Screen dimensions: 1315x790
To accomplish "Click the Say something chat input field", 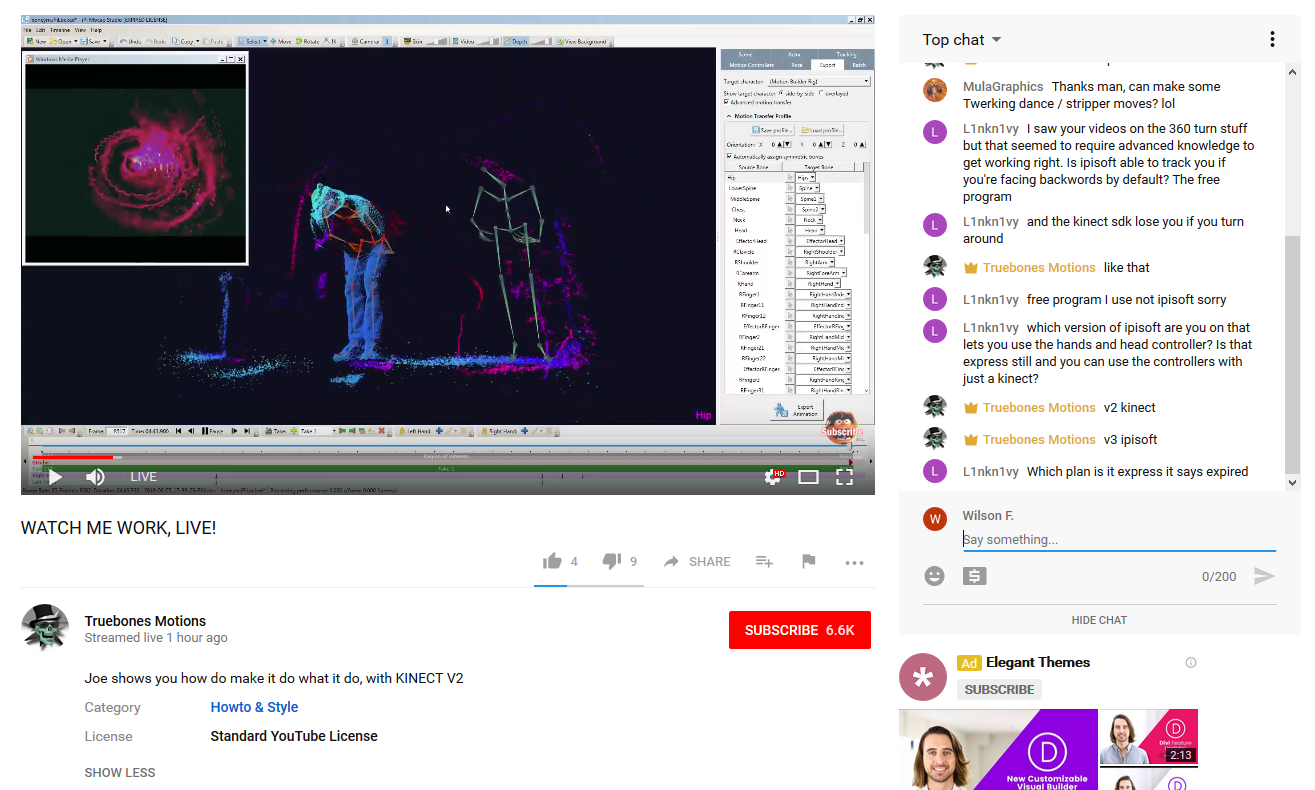I will click(x=1119, y=539).
